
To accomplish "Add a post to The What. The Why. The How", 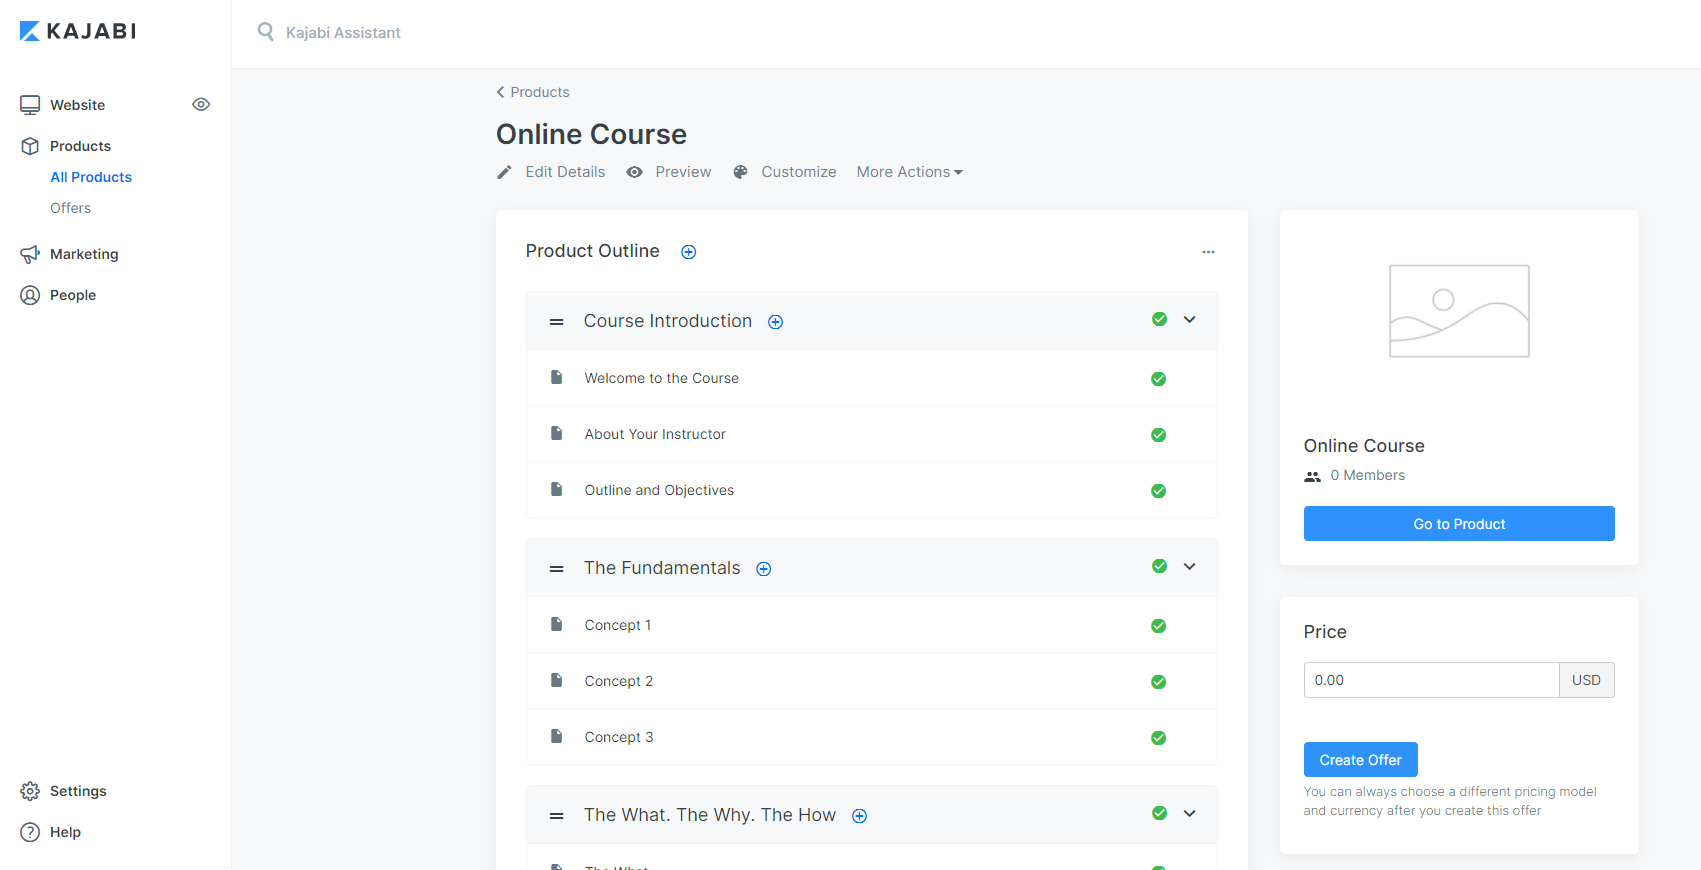I will 860,816.
